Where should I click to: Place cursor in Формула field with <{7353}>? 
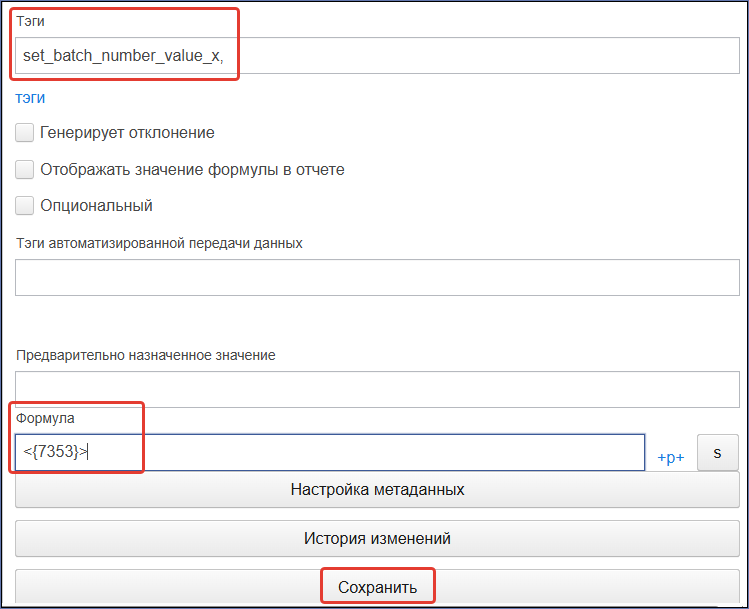[330, 452]
